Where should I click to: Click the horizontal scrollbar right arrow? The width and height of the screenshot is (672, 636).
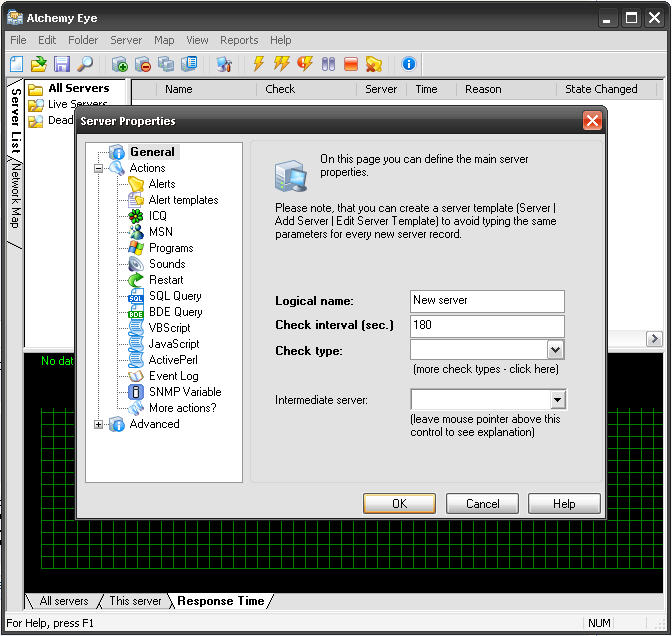[654, 339]
